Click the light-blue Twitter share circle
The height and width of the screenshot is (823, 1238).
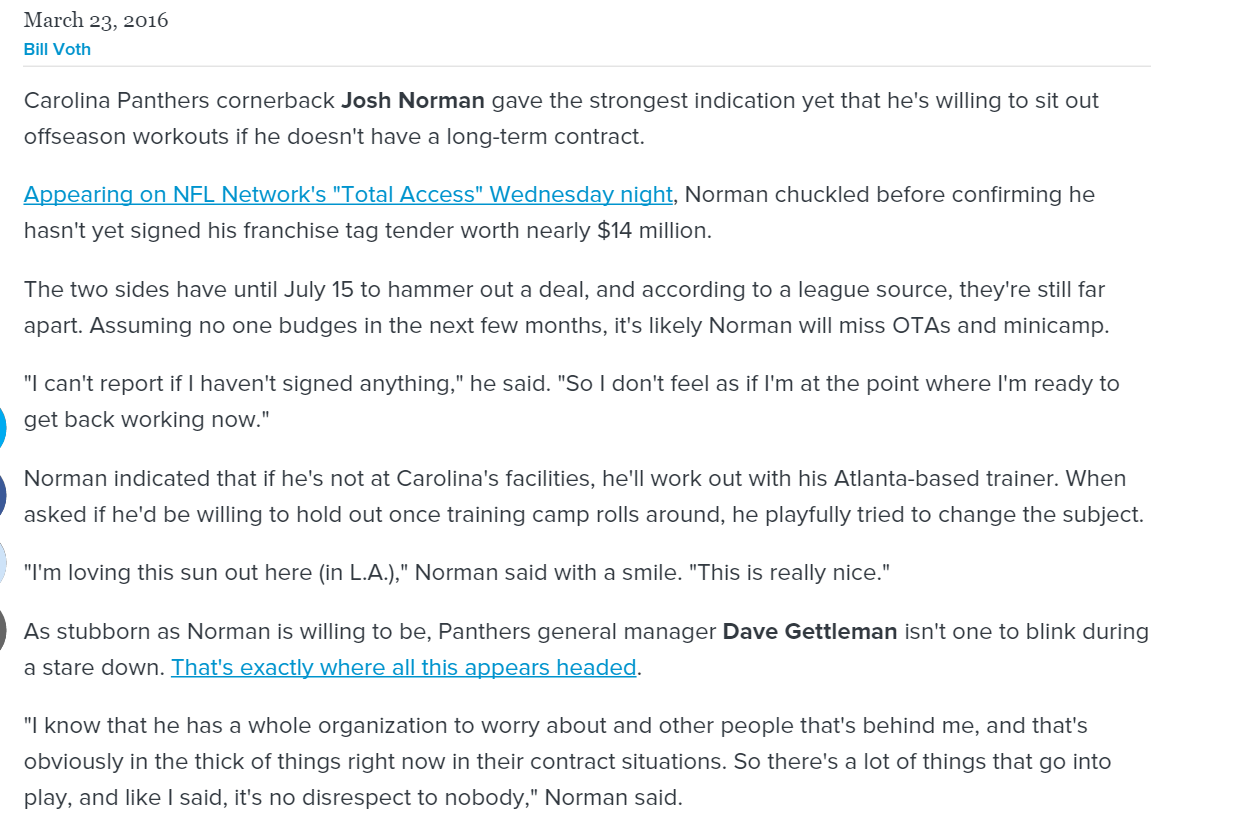pos(2,428)
